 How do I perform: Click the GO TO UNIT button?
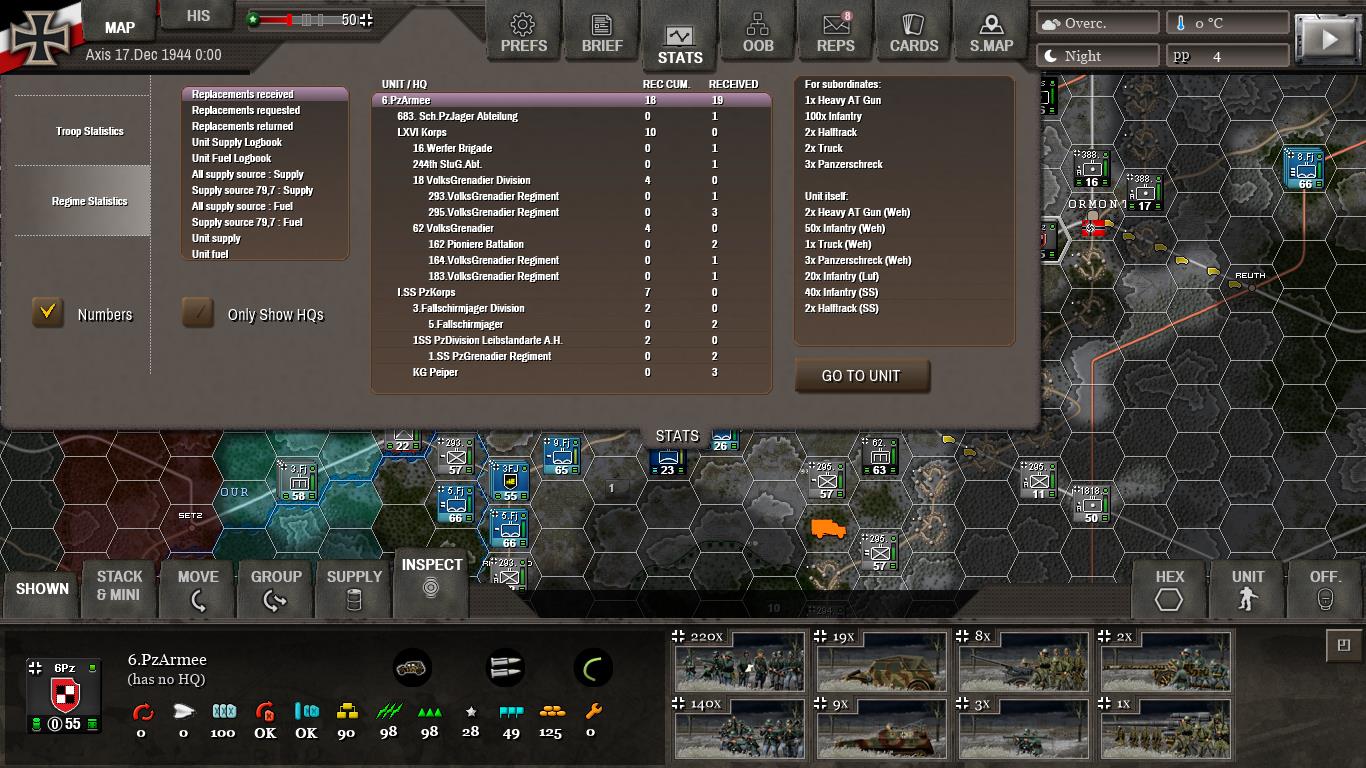point(861,376)
